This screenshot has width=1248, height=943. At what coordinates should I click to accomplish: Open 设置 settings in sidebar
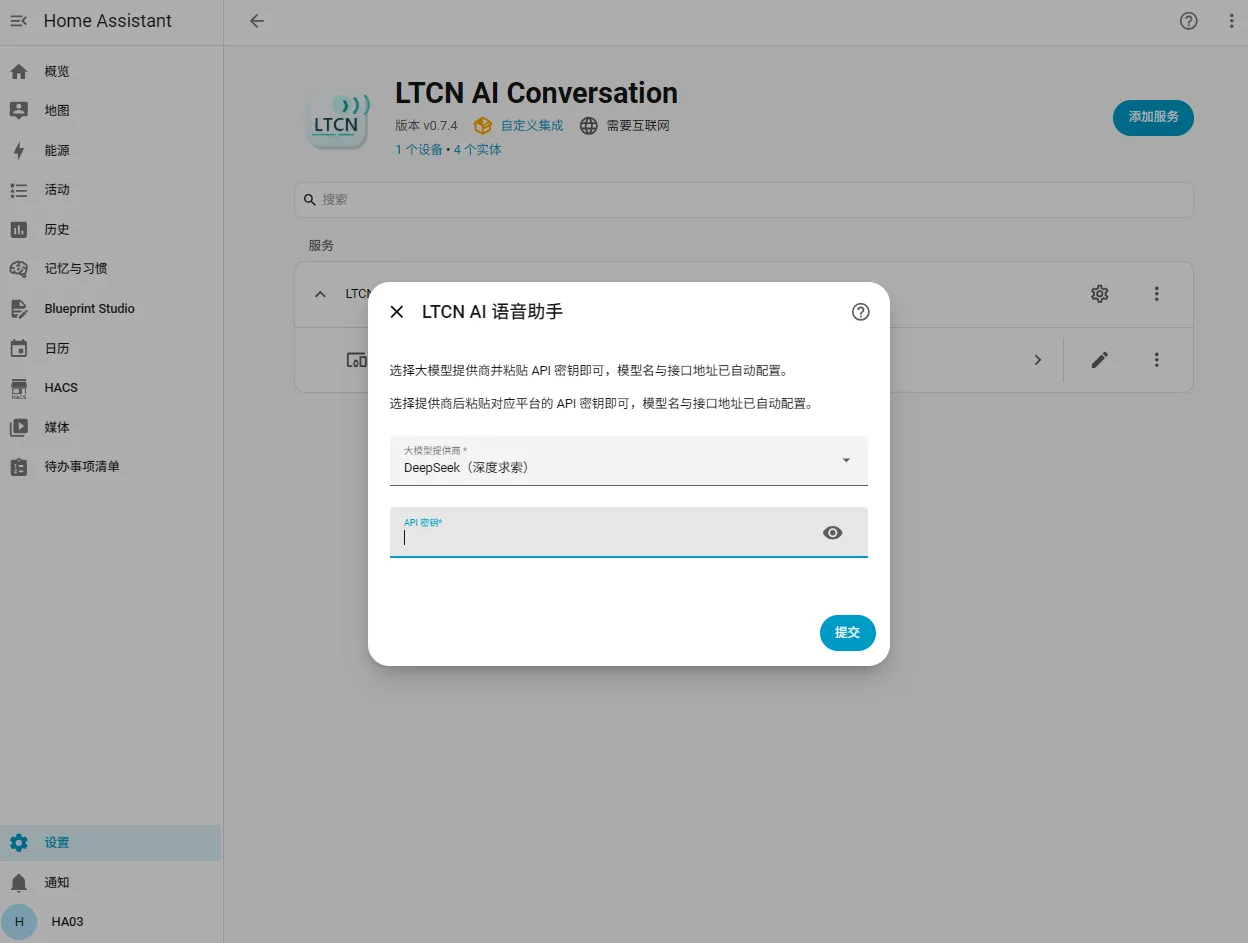[x=111, y=843]
